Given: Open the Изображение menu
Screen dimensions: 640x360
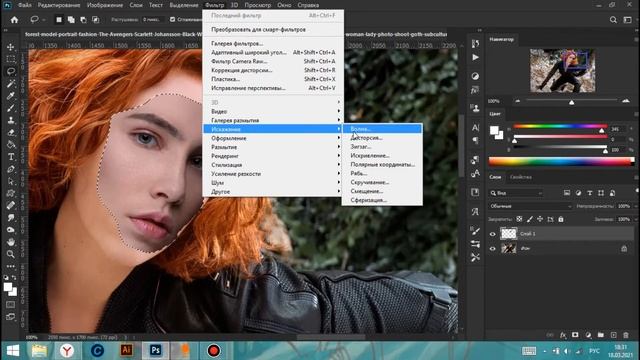Looking at the screenshot, I should (105, 5).
